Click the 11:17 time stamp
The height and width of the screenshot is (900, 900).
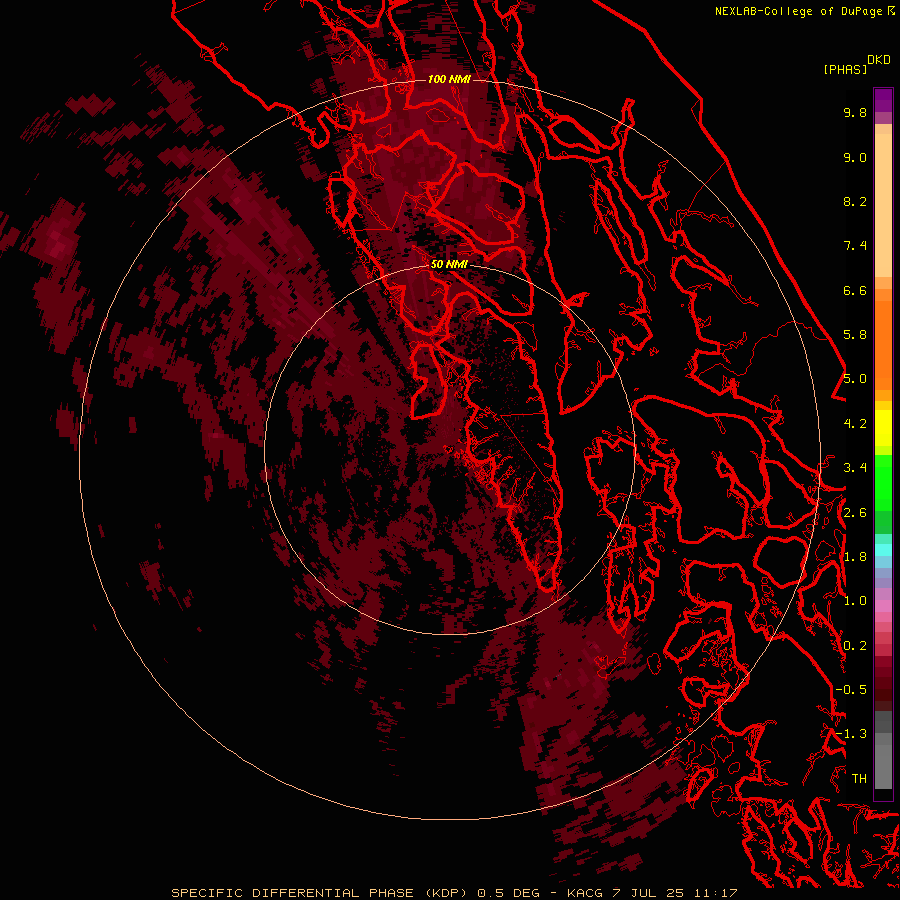point(716,893)
